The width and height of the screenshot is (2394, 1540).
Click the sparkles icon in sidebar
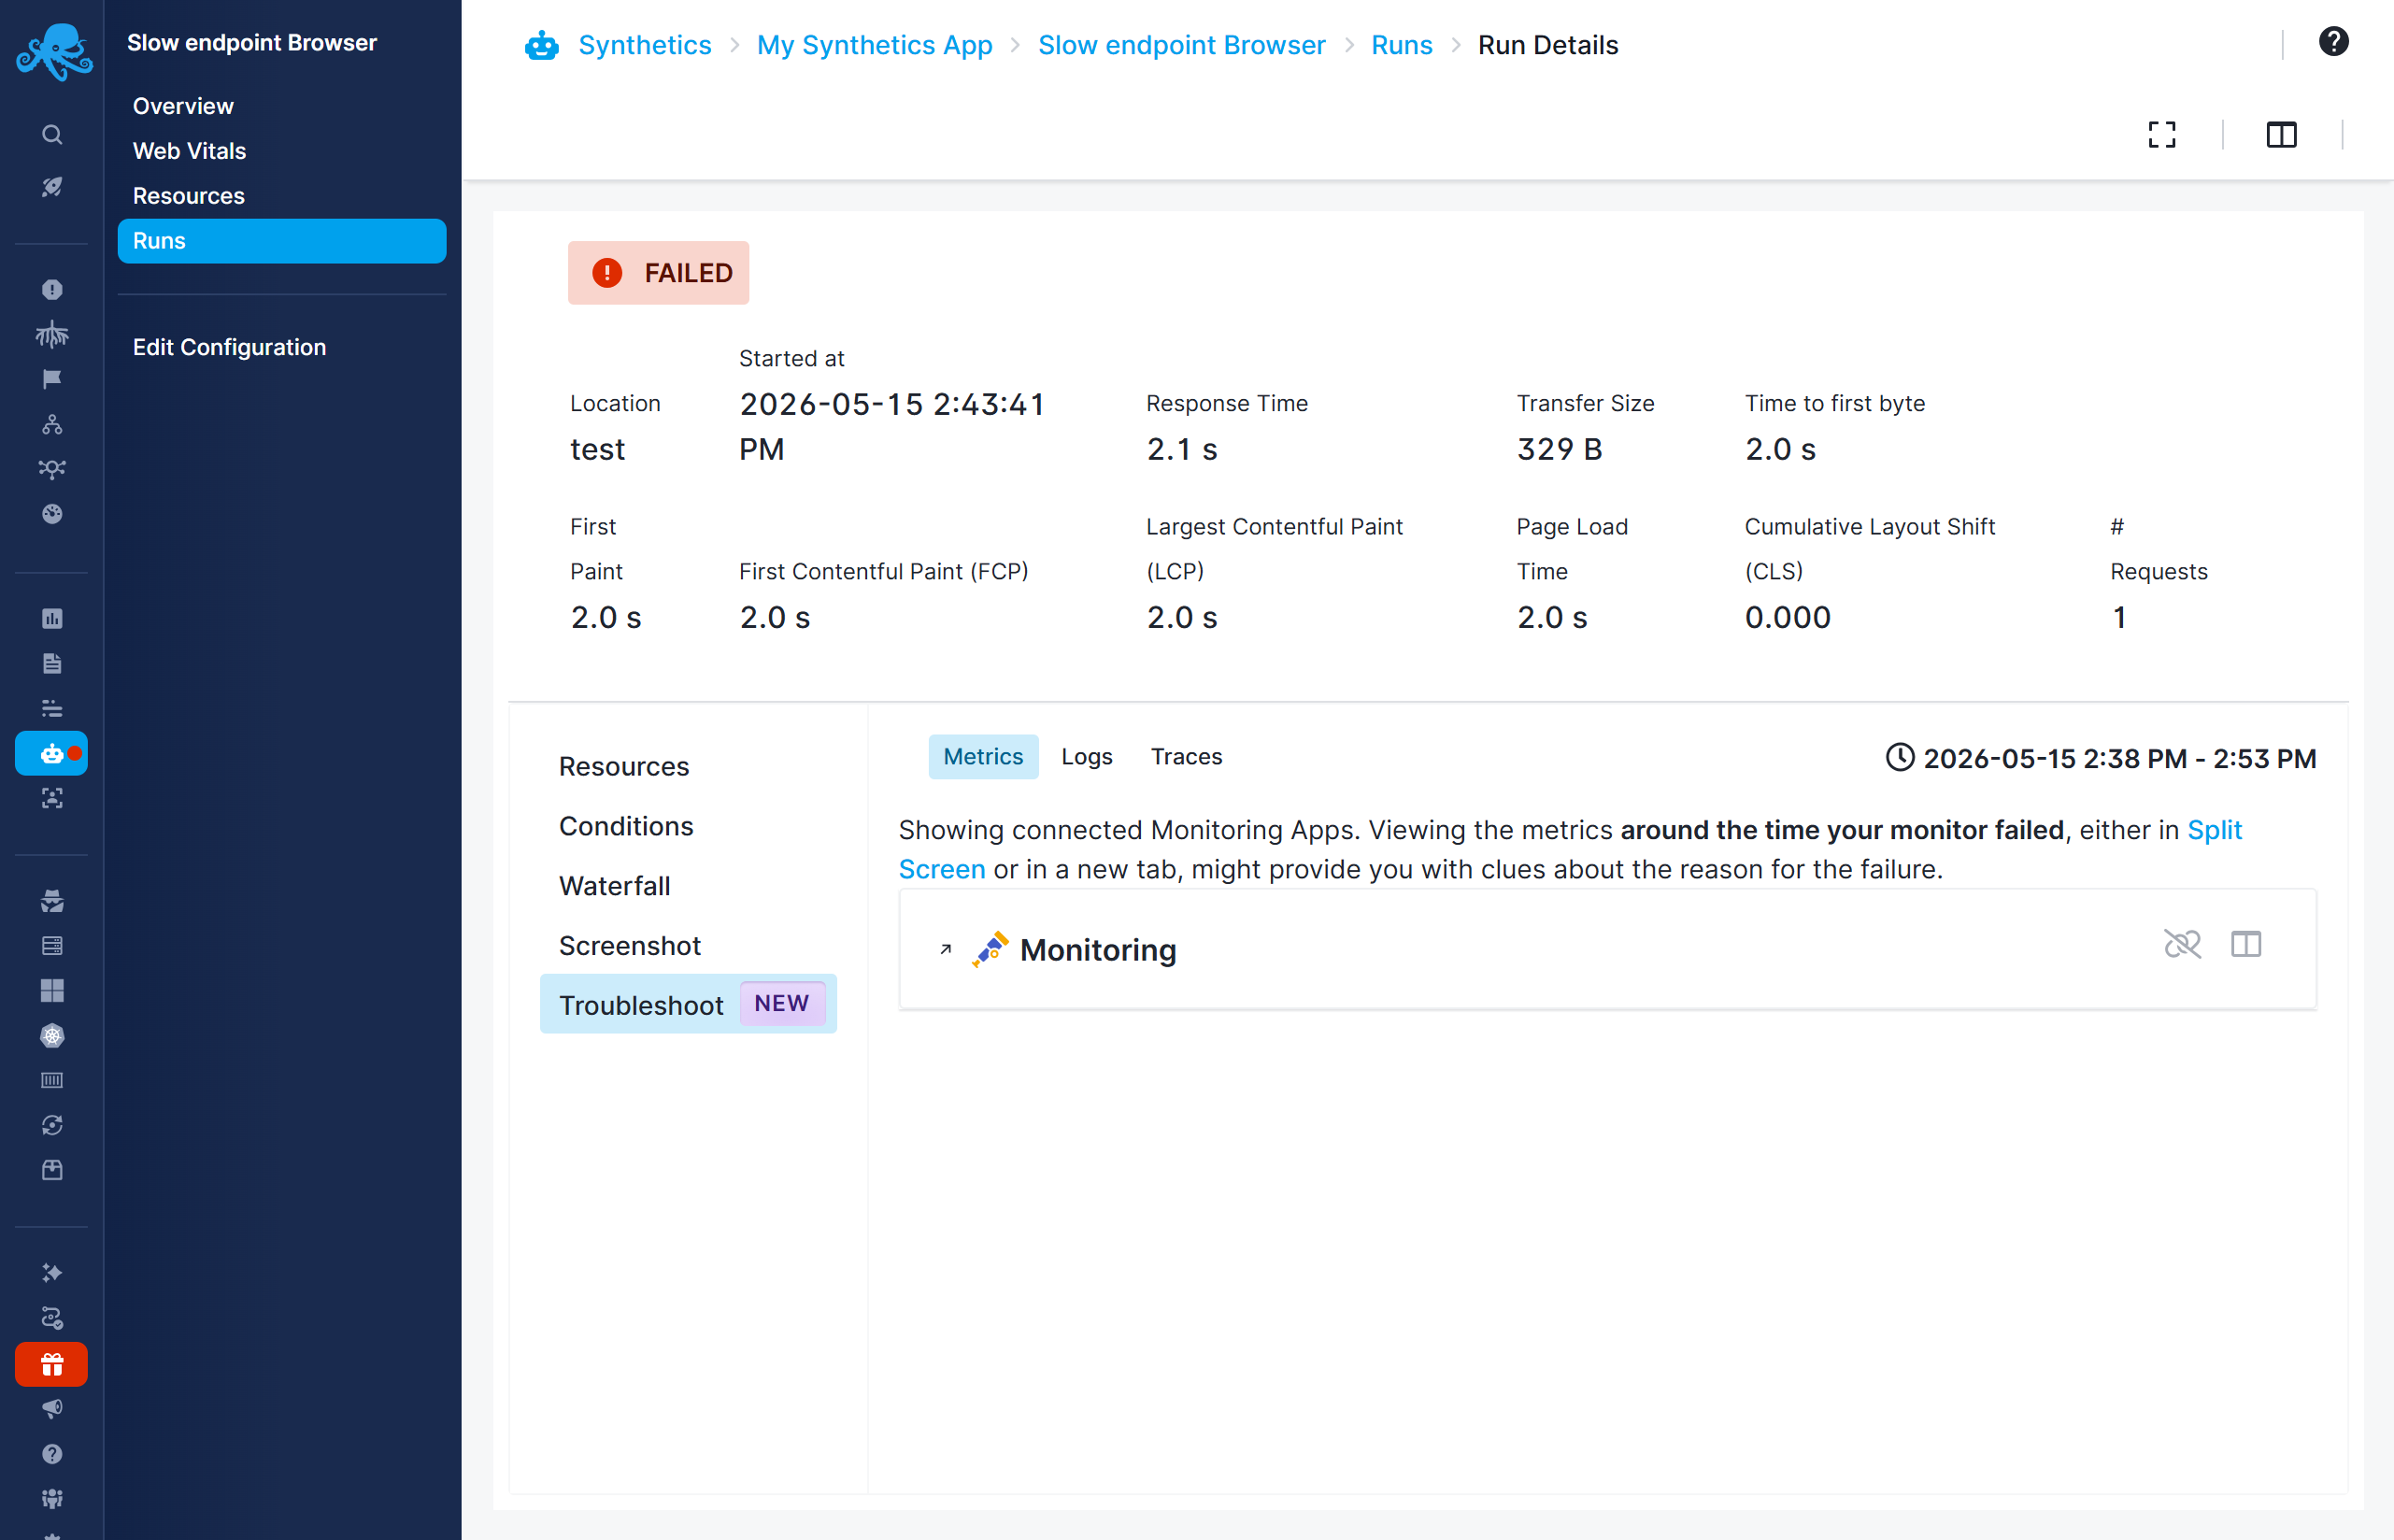[x=52, y=1273]
